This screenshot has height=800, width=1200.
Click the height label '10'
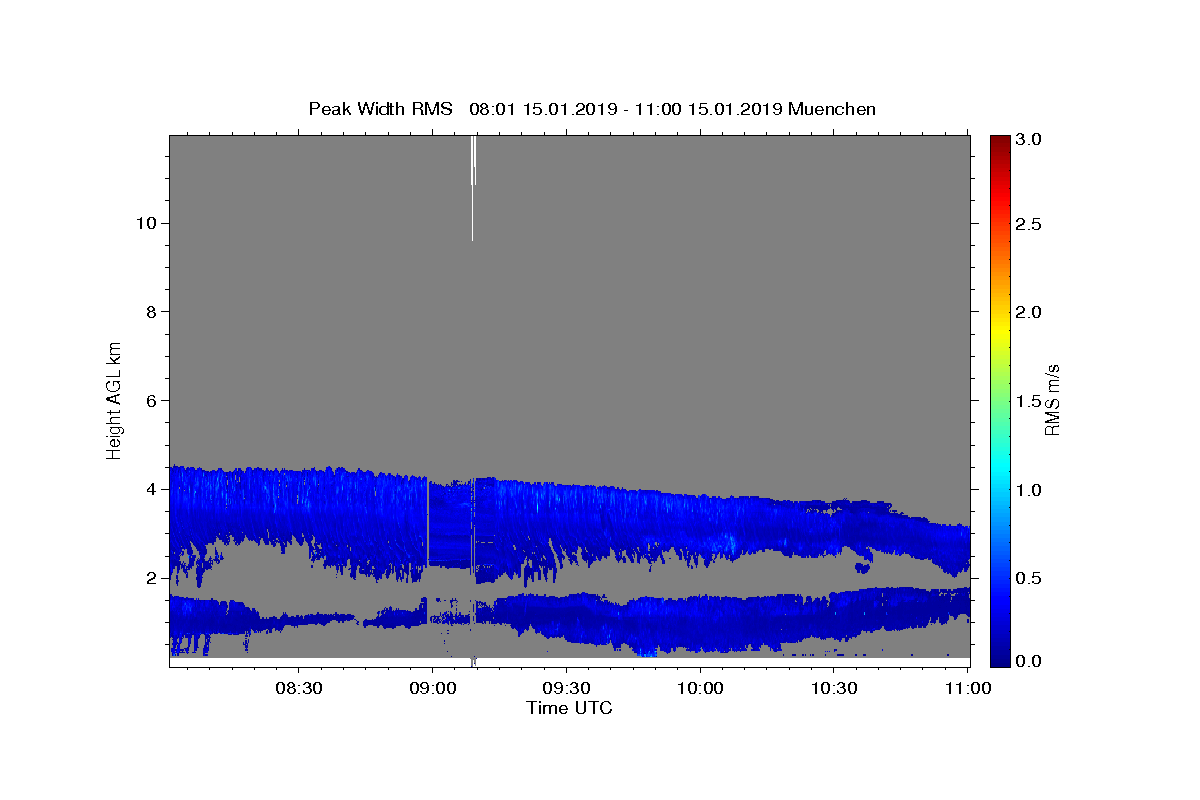click(x=146, y=223)
